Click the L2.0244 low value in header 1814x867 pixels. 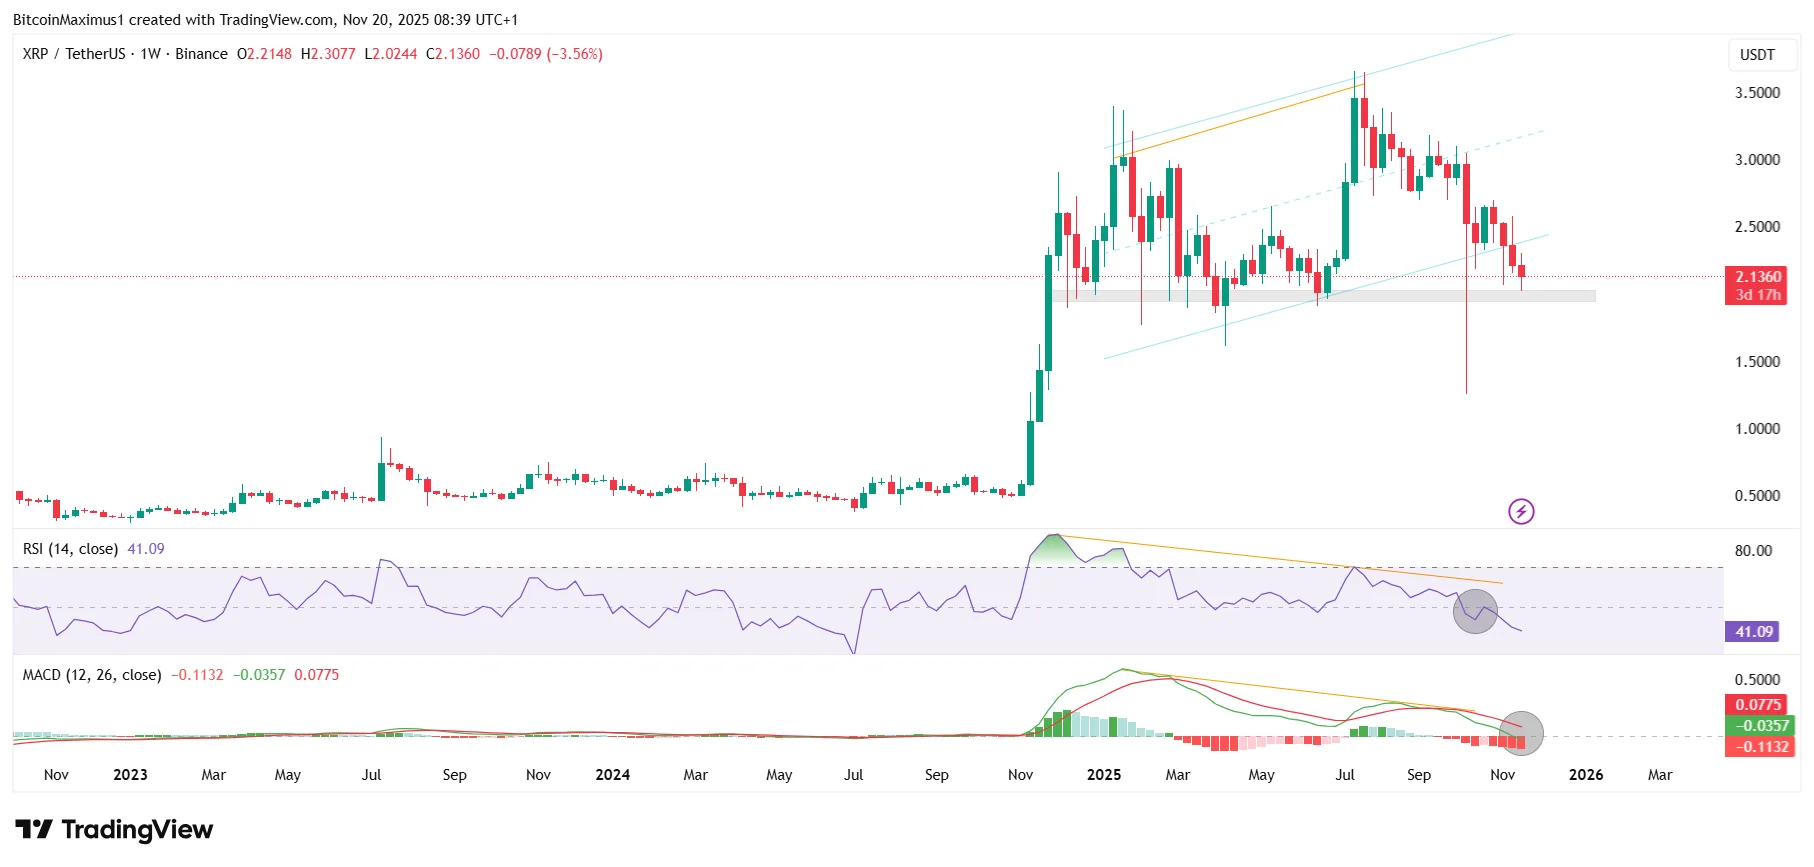click(x=391, y=54)
